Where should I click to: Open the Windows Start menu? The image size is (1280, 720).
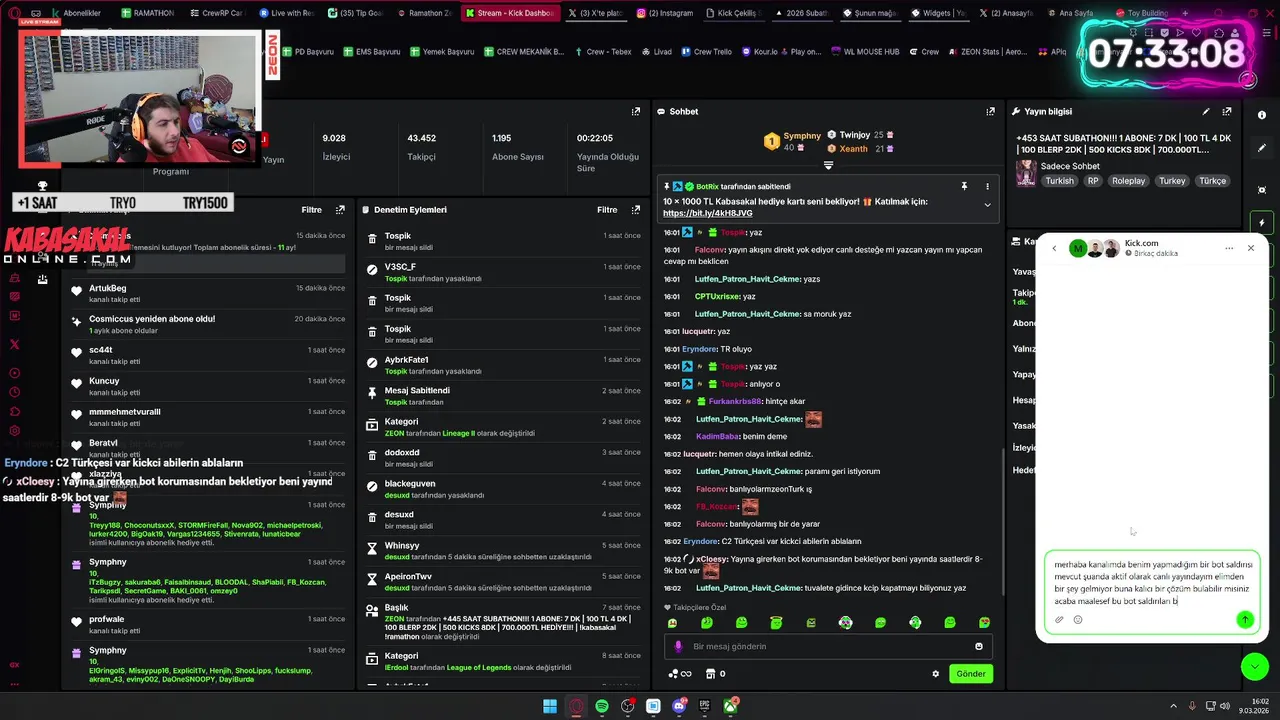550,706
